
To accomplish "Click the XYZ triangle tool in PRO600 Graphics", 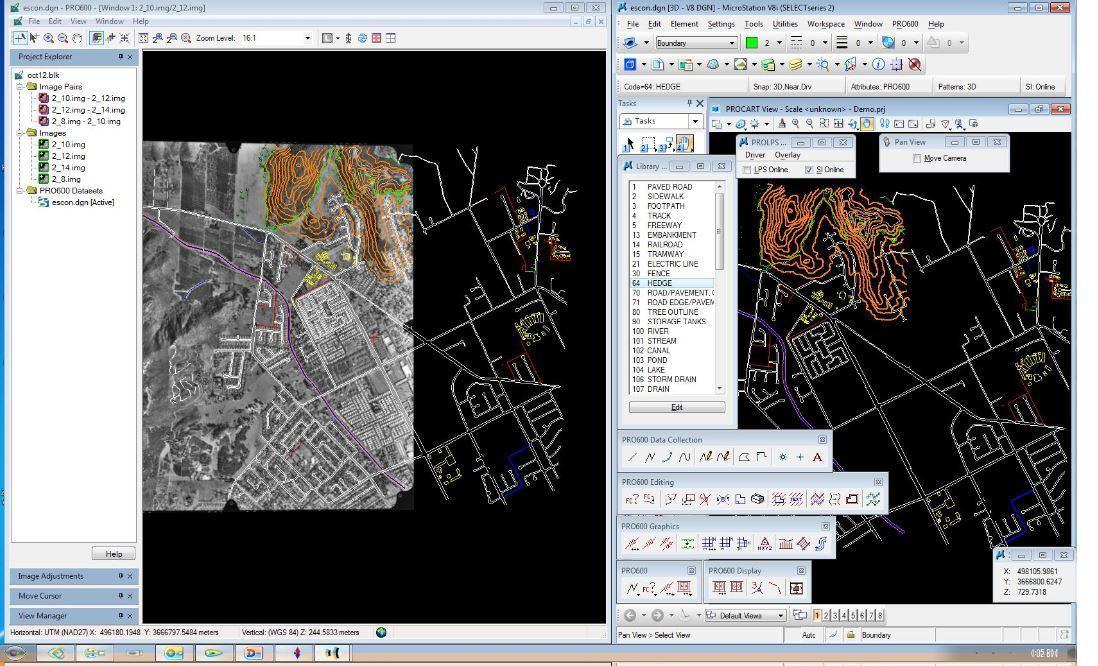I will pyautogui.click(x=764, y=544).
